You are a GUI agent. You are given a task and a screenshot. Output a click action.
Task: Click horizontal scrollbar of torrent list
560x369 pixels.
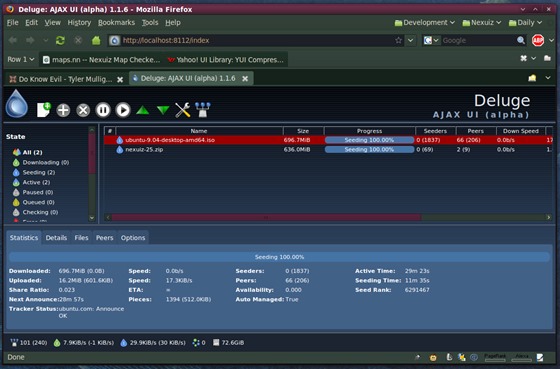266,217
